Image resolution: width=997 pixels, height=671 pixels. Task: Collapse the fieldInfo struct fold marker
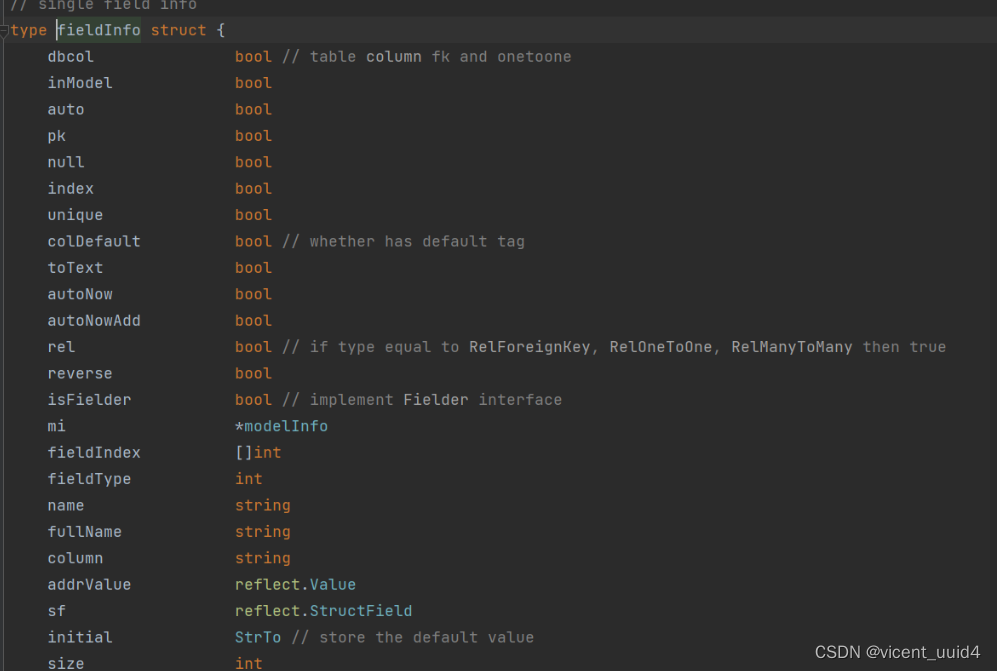coord(4,31)
